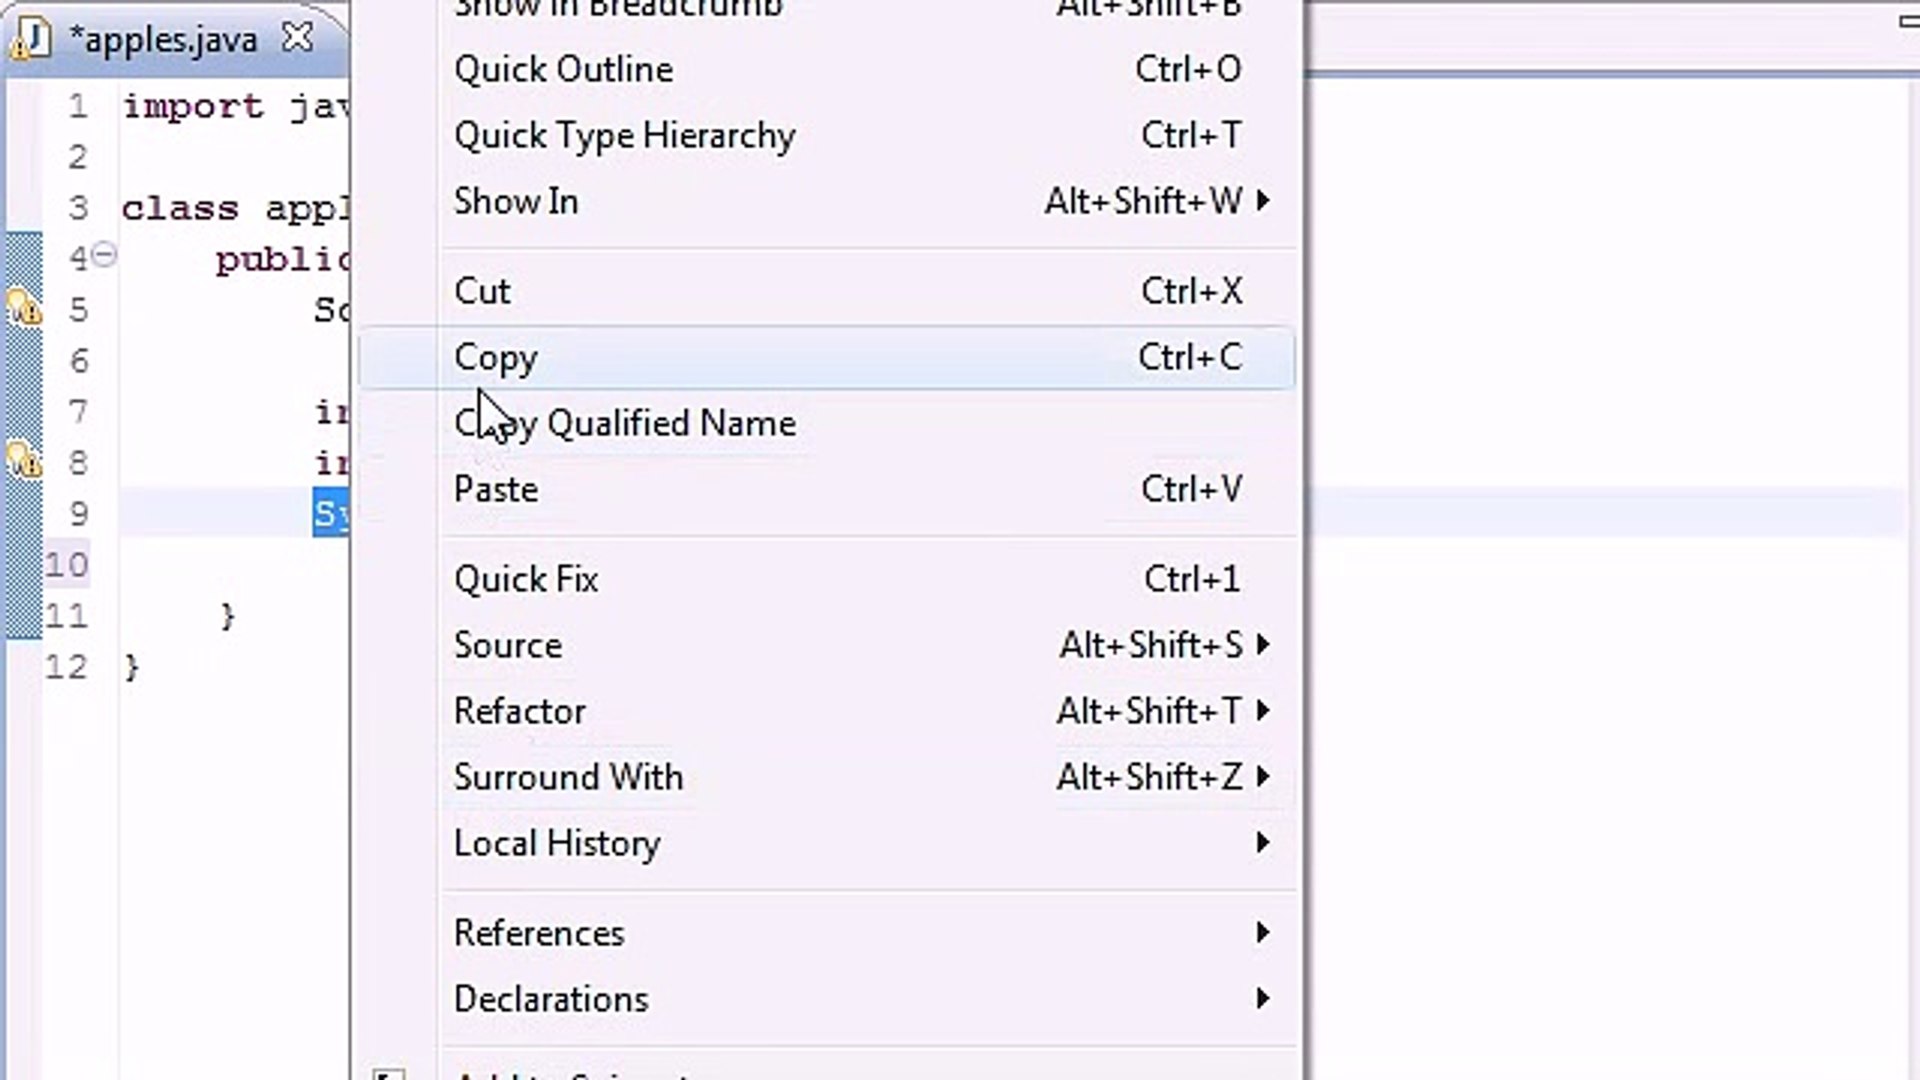
Task: Collapse the method fold toggle on line 4
Action: pos(104,256)
